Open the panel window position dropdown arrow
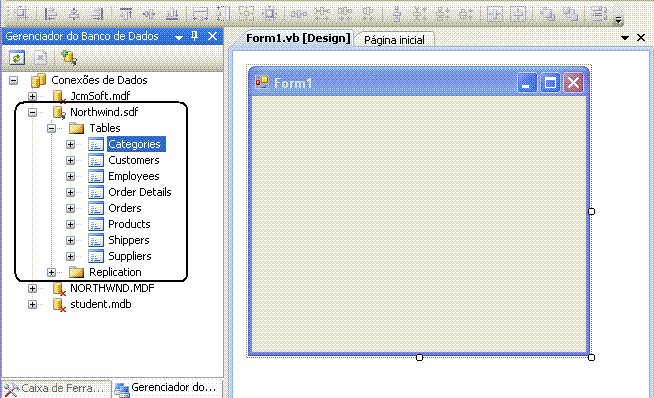Image resolution: width=654 pixels, height=398 pixels. [179, 38]
